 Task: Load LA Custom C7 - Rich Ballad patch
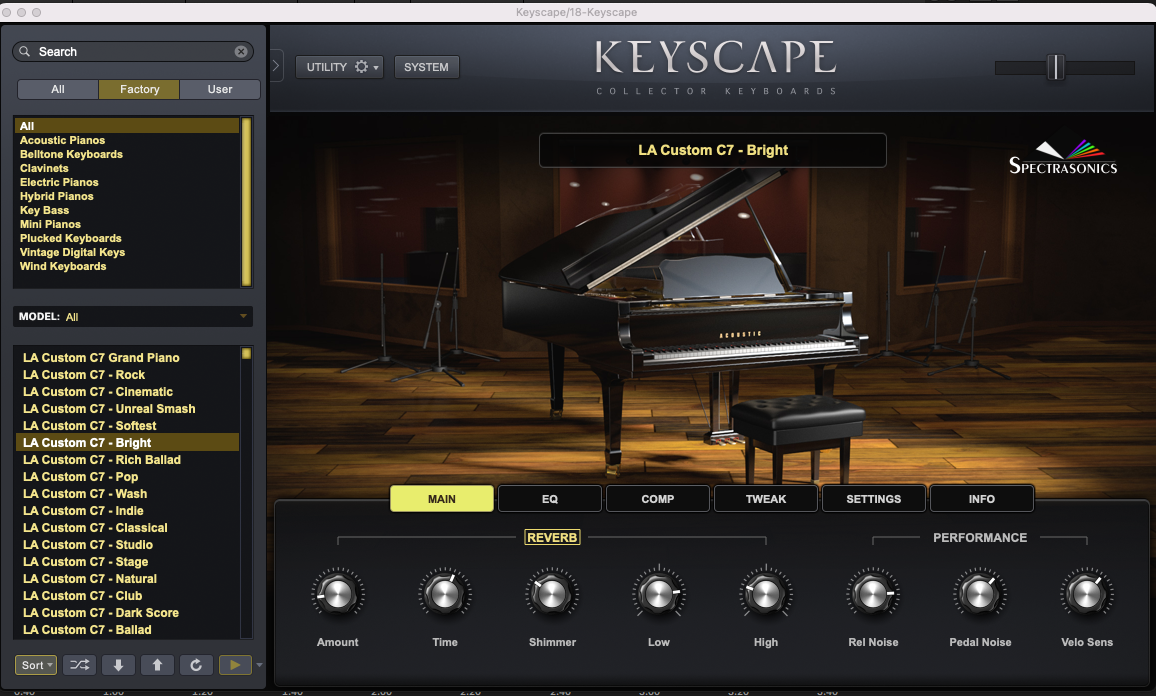click(x=102, y=459)
